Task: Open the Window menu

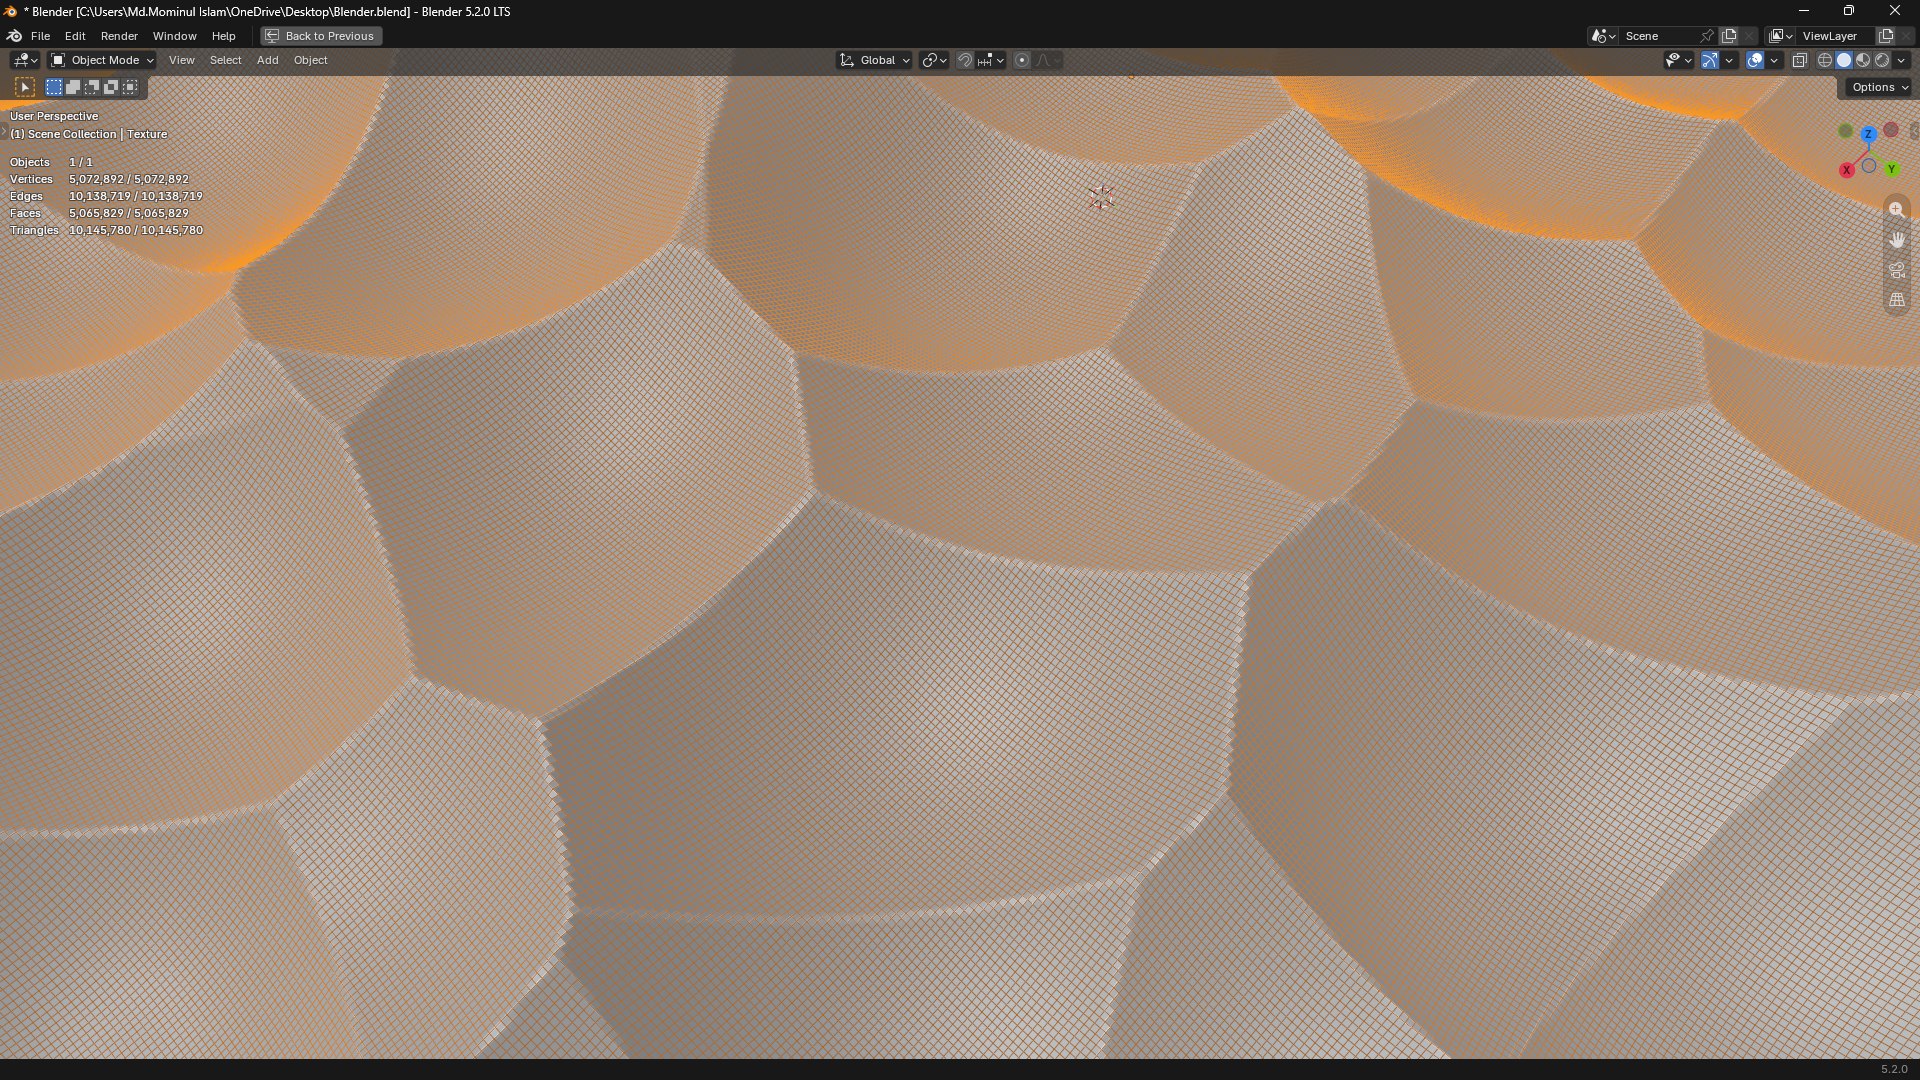Action: [174, 36]
